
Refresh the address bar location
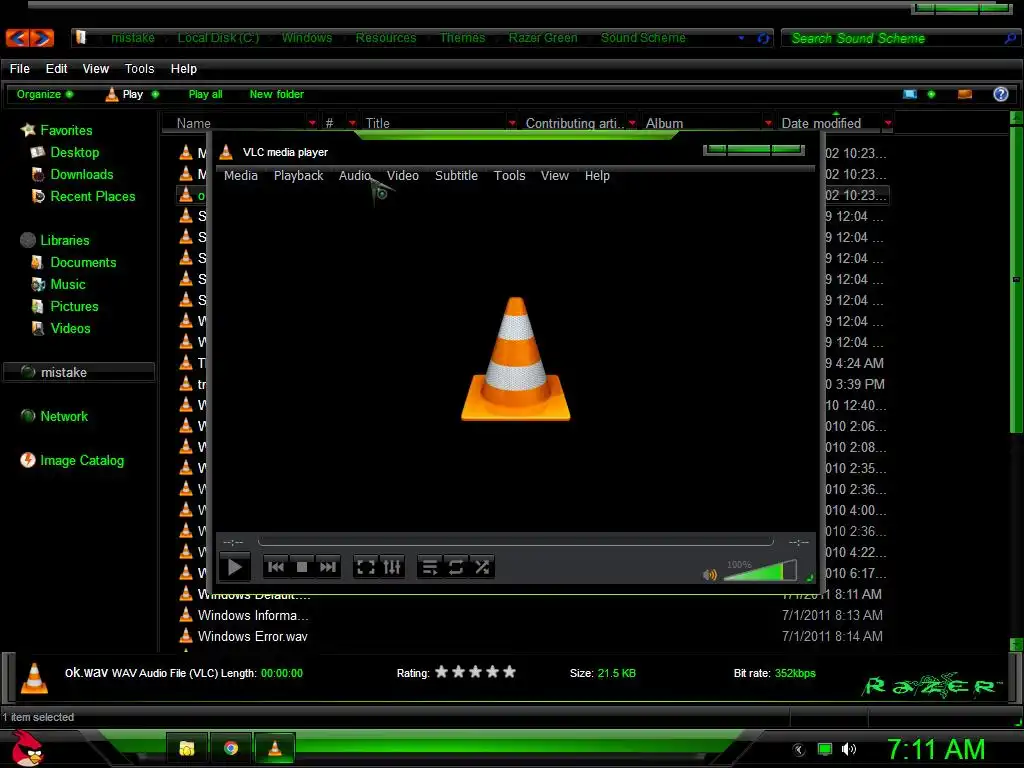[763, 38]
